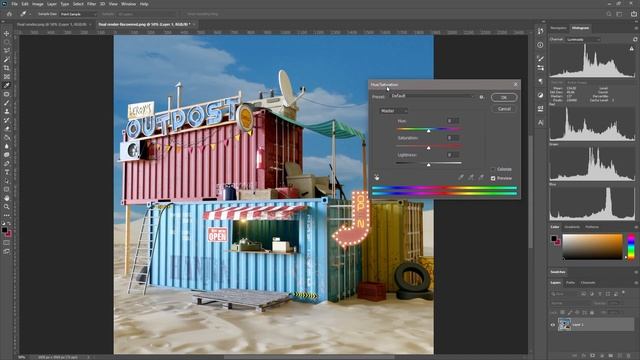Click the delete layer trash icon
The width and height of the screenshot is (640, 360).
629,356
